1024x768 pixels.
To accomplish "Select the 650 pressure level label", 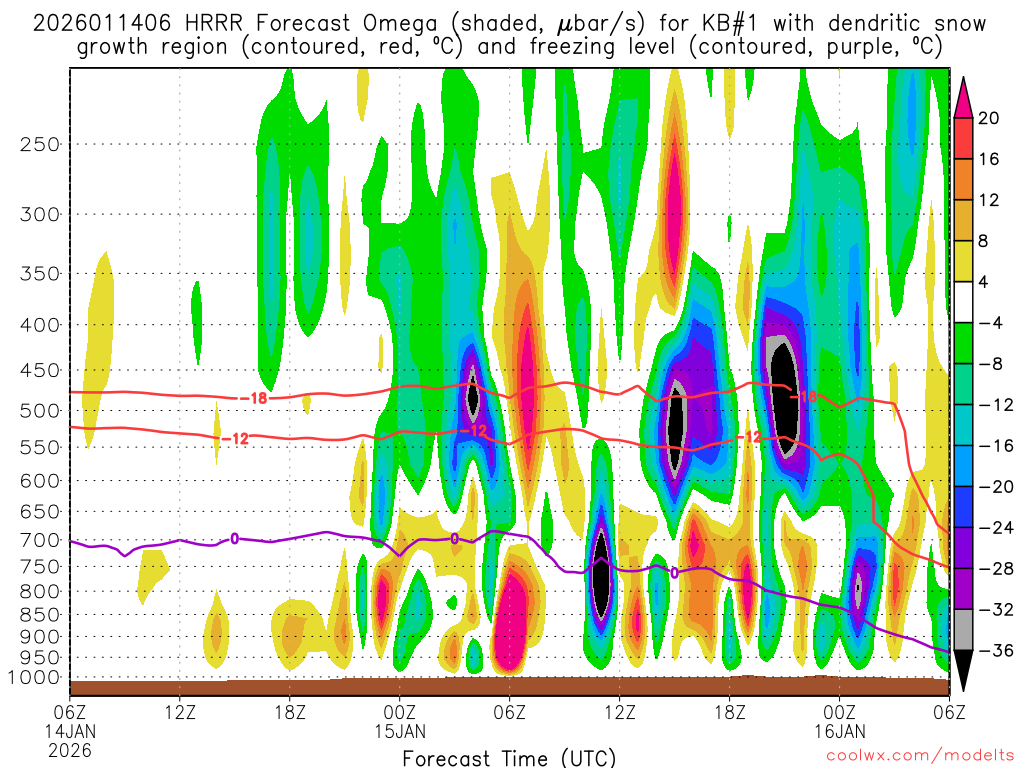I will coord(40,511).
